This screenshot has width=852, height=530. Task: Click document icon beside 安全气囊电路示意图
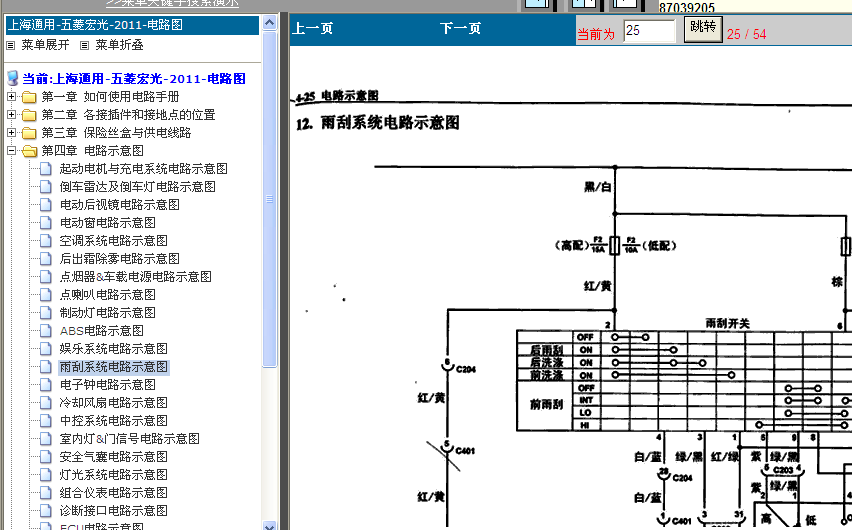(x=46, y=456)
